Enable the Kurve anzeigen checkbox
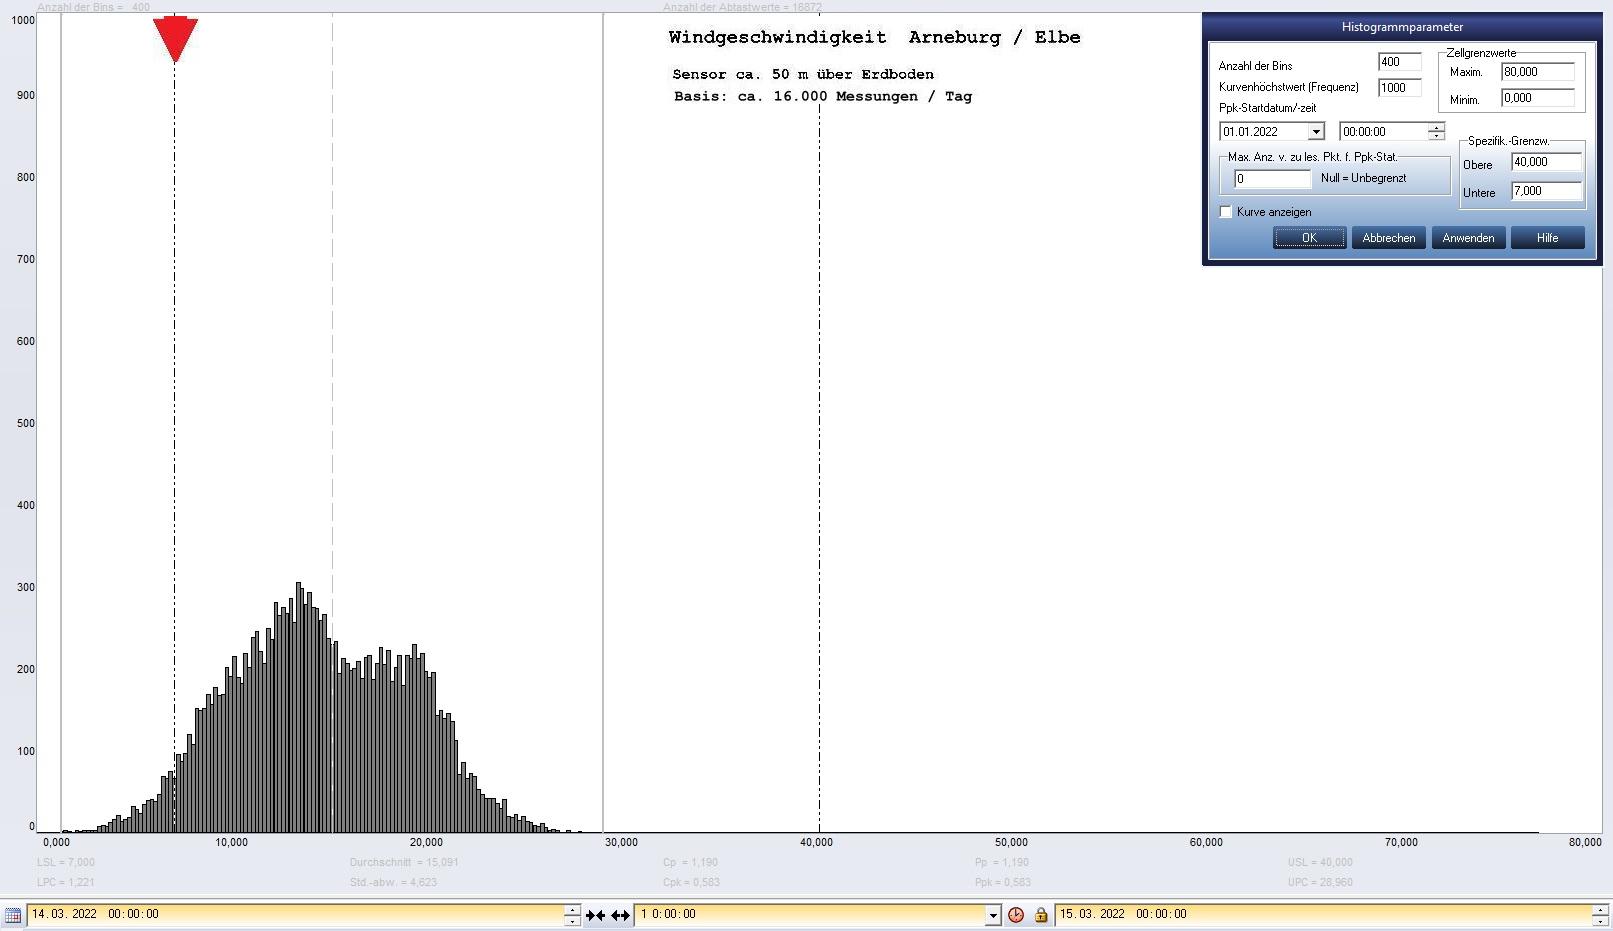Screen dimensions: 1613x931 pos(1226,212)
